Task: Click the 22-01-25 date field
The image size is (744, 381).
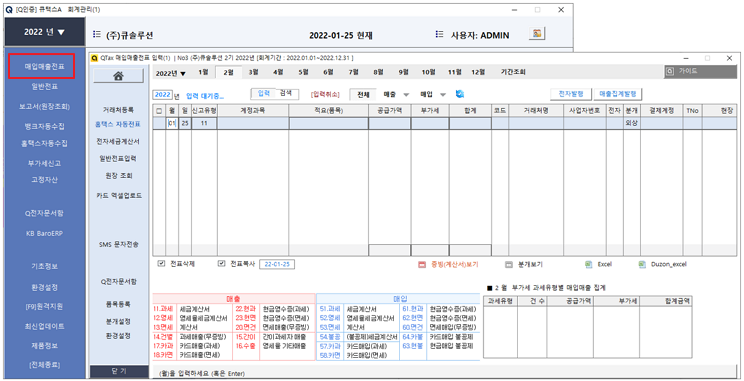Action: tap(277, 264)
